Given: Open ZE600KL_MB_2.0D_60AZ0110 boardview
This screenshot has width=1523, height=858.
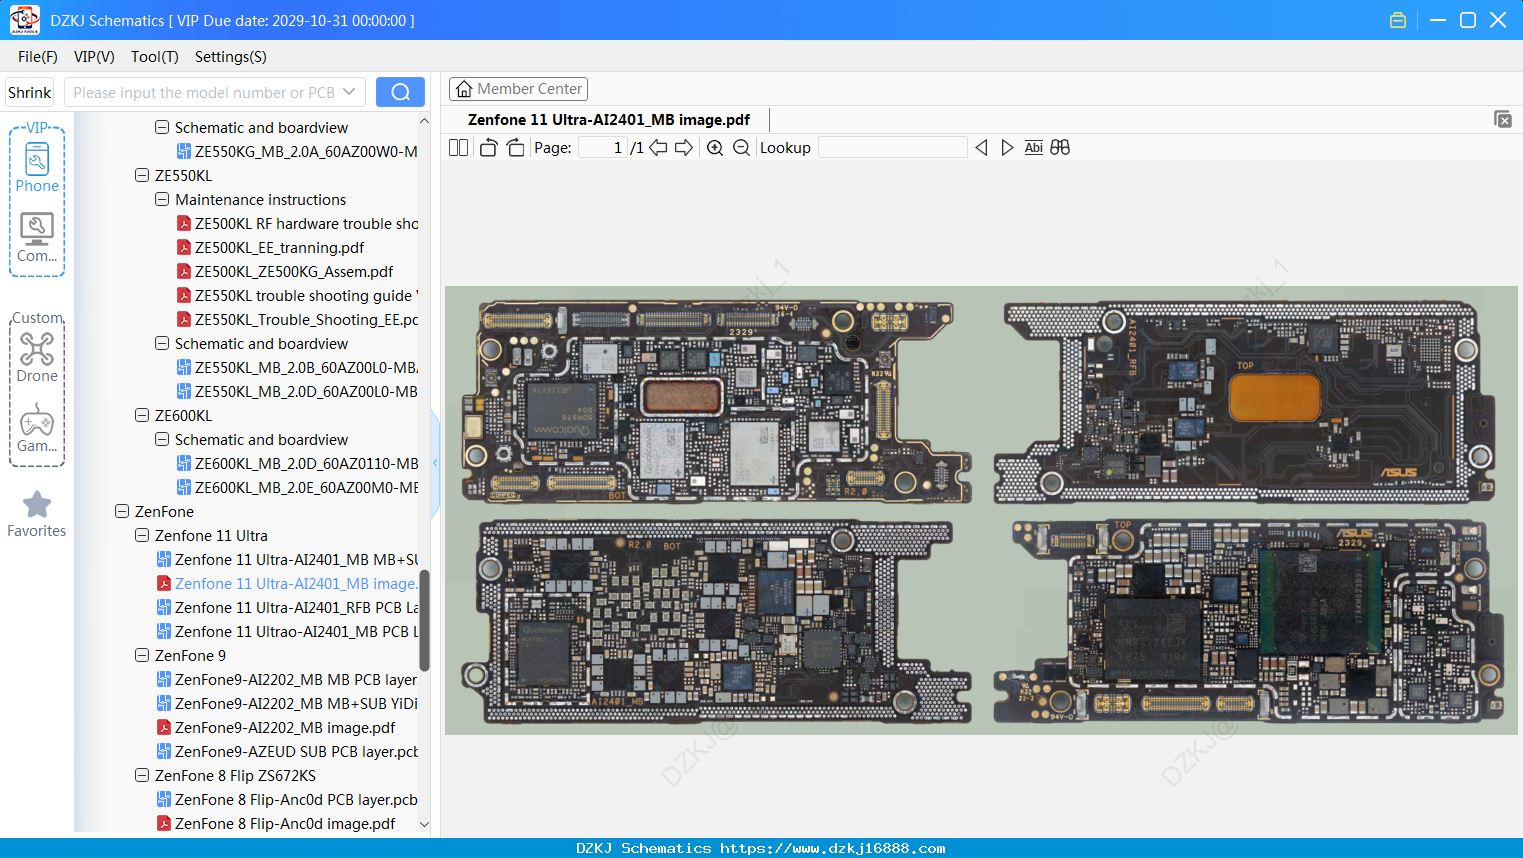Looking at the screenshot, I should [297, 463].
